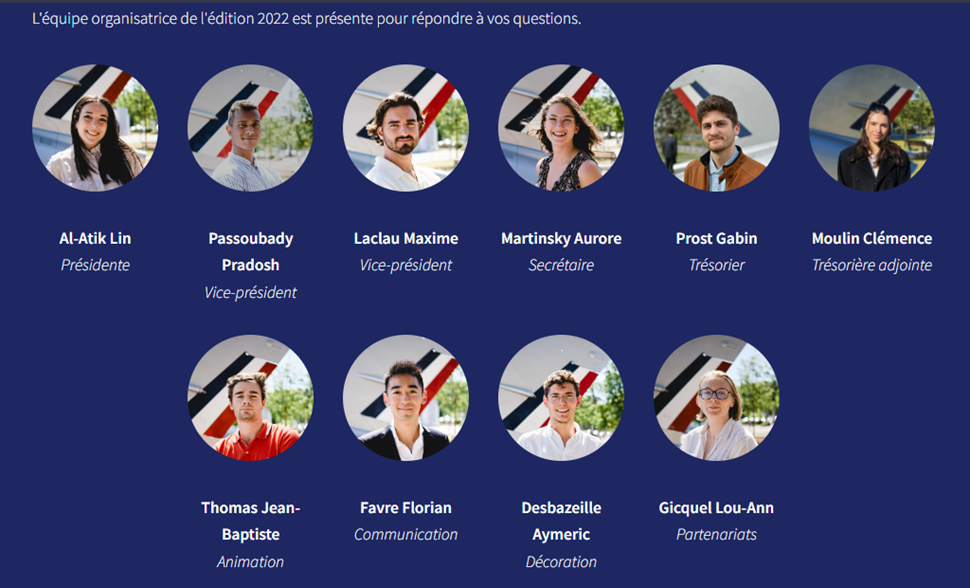Select the Partenariats member's portrait
The width and height of the screenshot is (970, 588).
pos(716,397)
